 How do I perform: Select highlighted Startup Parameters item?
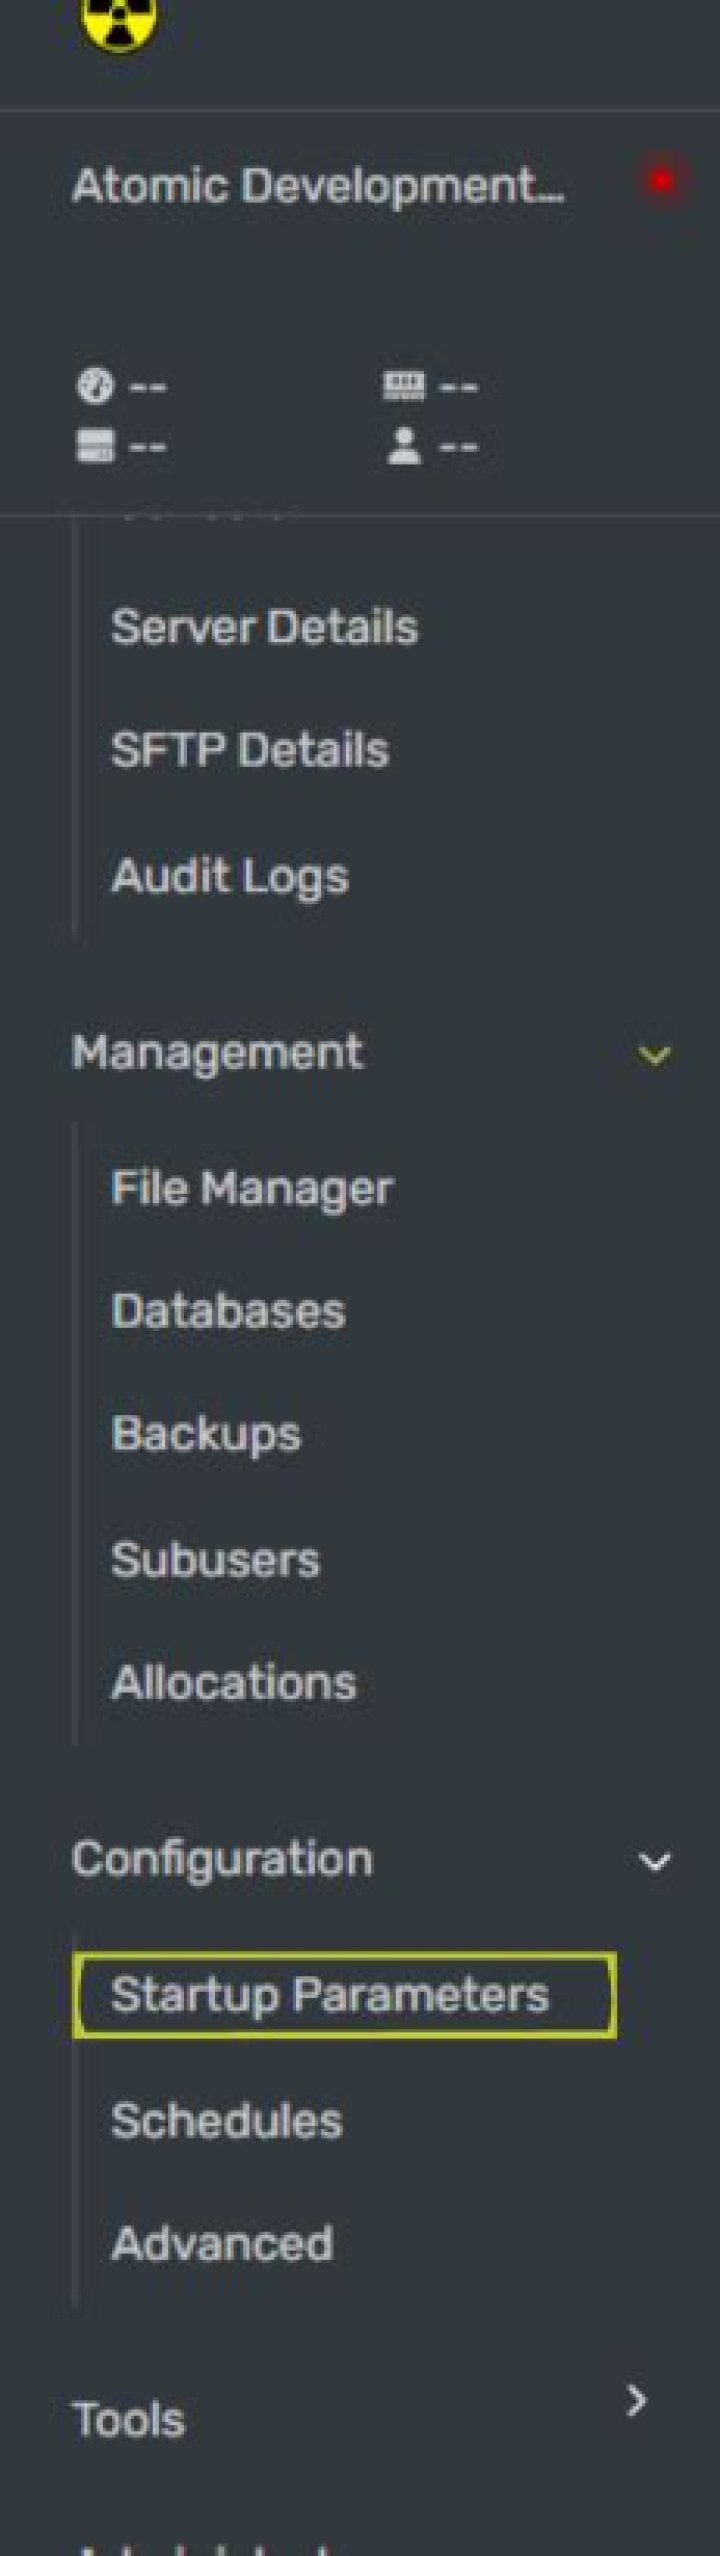pos(345,1996)
